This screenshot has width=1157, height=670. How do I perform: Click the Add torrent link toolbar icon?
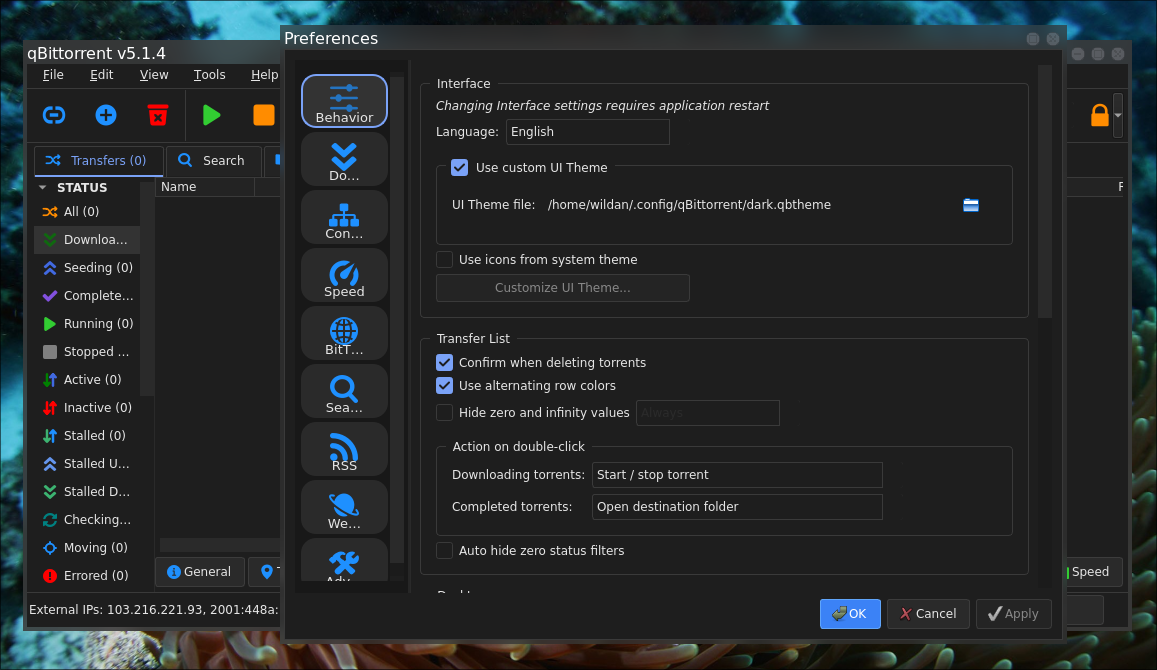click(x=54, y=115)
